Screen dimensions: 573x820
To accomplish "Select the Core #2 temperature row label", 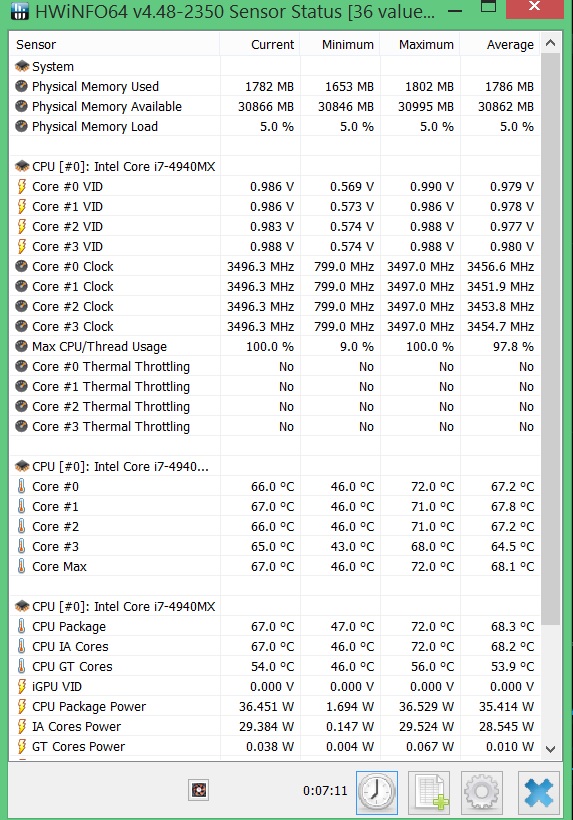I will [55, 527].
